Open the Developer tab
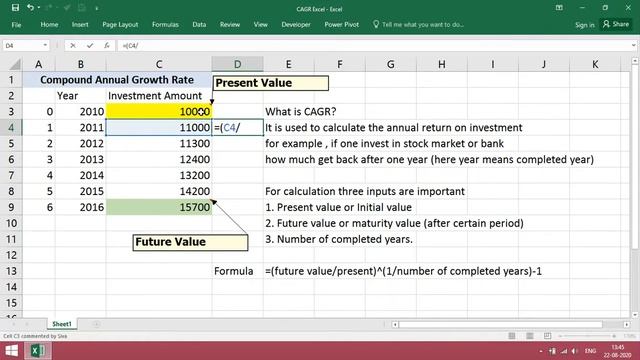 [296, 24]
